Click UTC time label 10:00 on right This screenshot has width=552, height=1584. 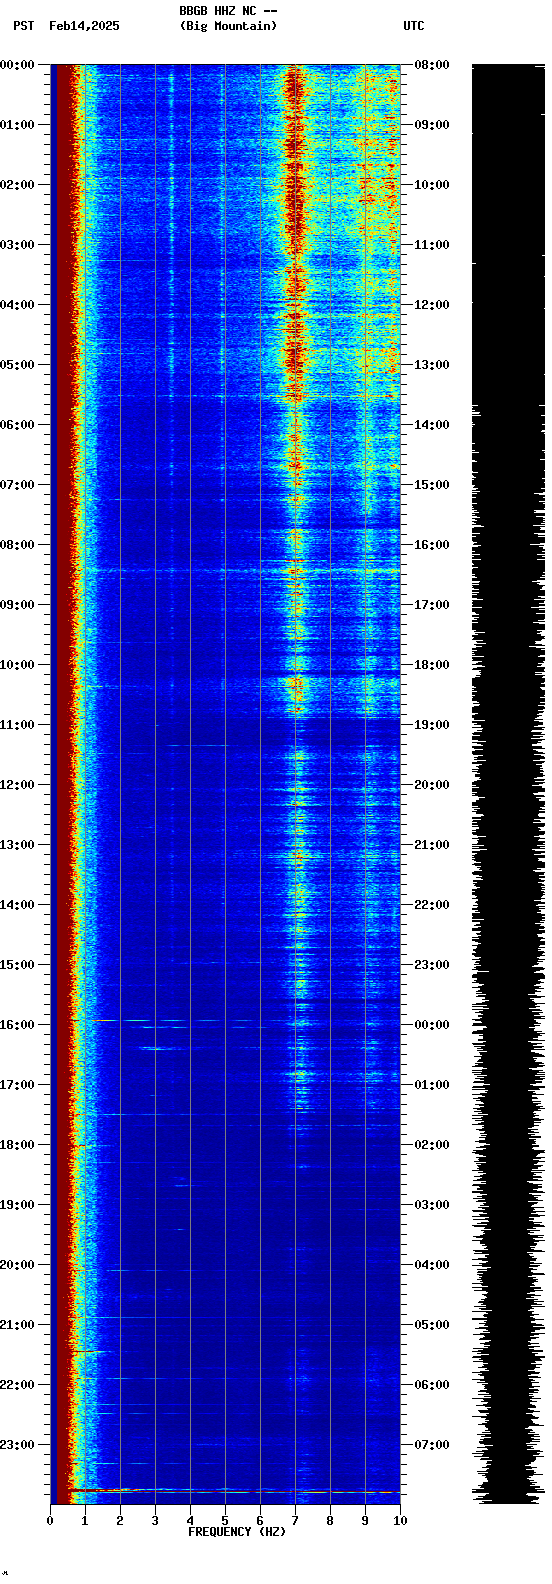click(432, 185)
